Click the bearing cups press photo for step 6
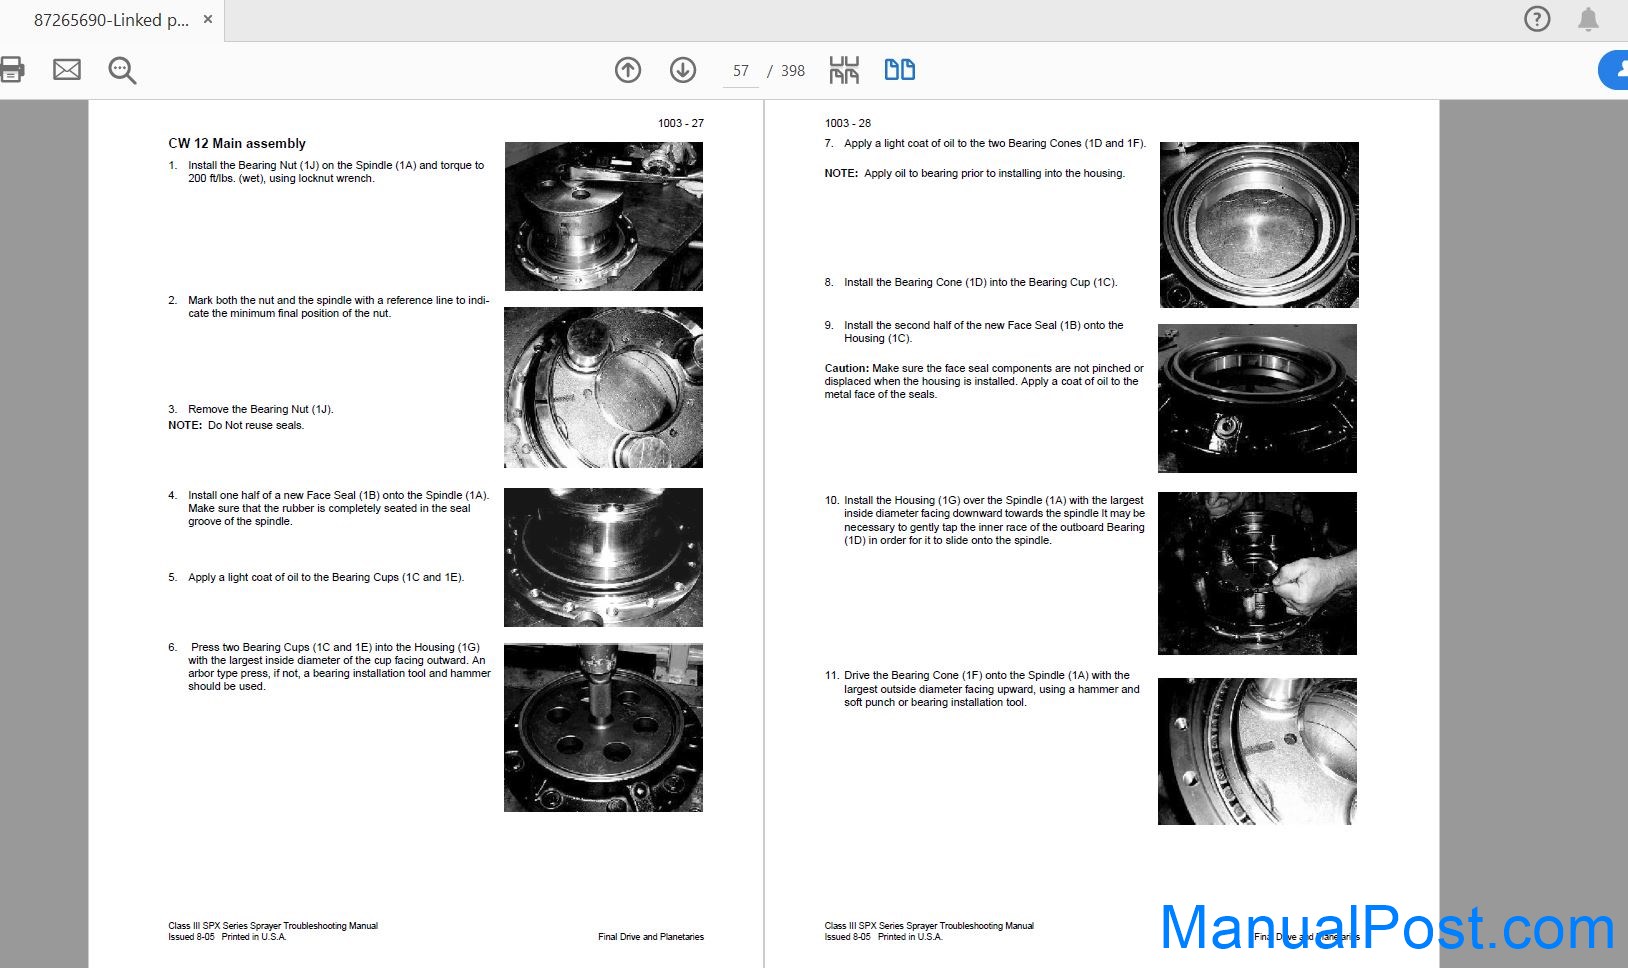Viewport: 1628px width, 968px height. pos(604,727)
